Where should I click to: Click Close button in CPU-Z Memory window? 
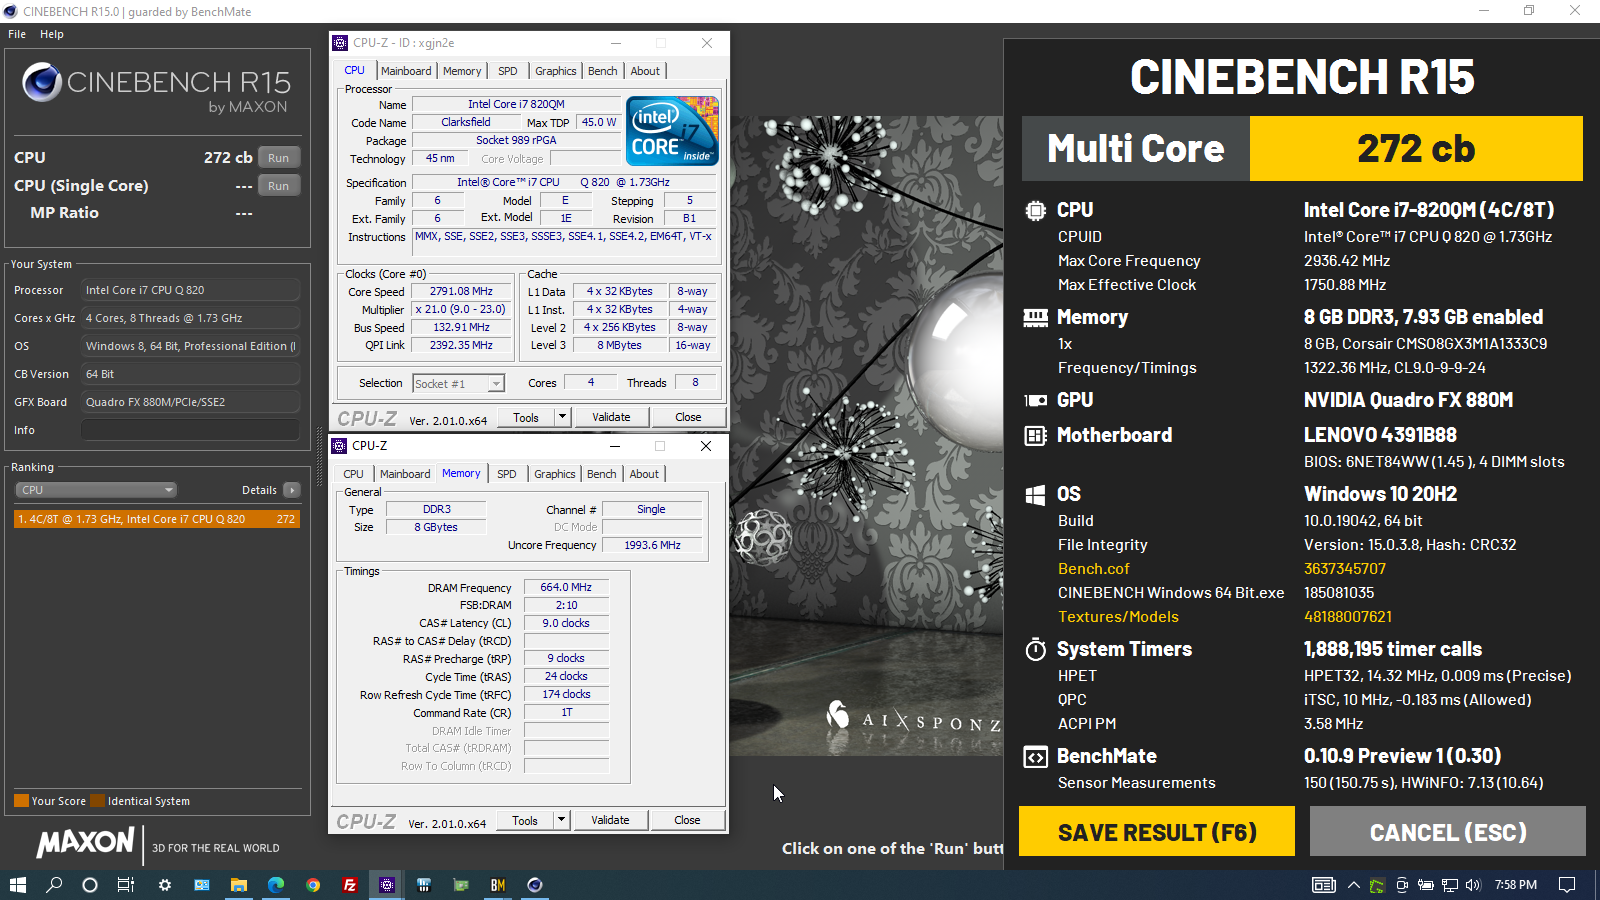click(687, 820)
